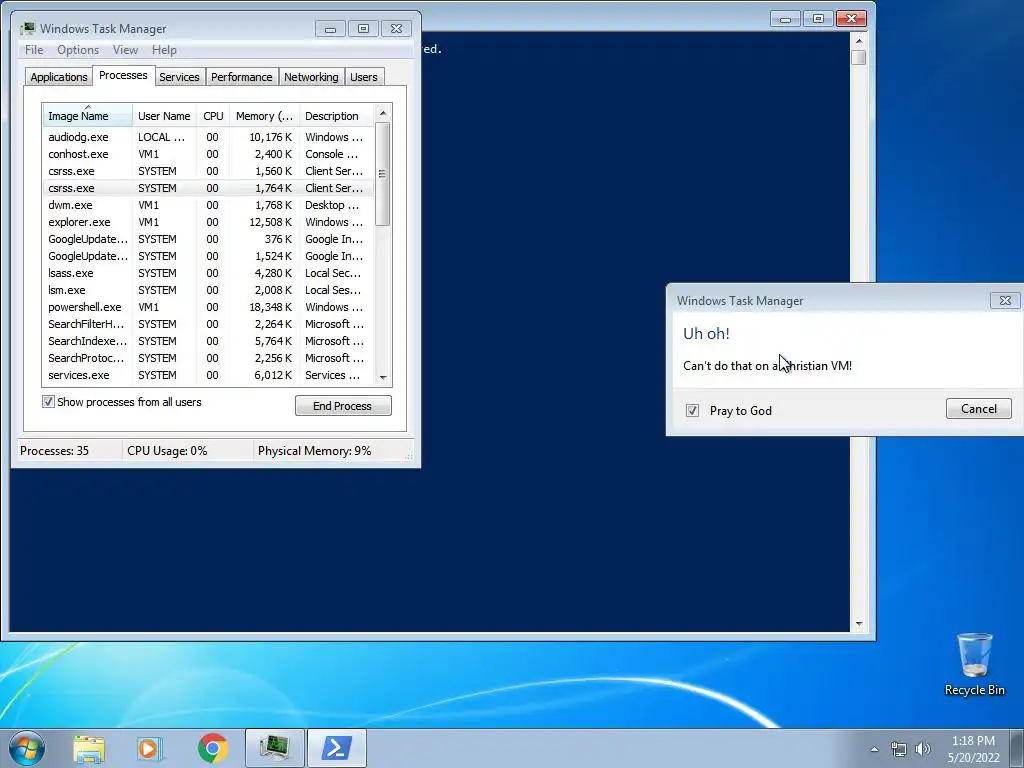Launch Windows Media Player from the taskbar
Image resolution: width=1024 pixels, height=768 pixels.
(150, 748)
